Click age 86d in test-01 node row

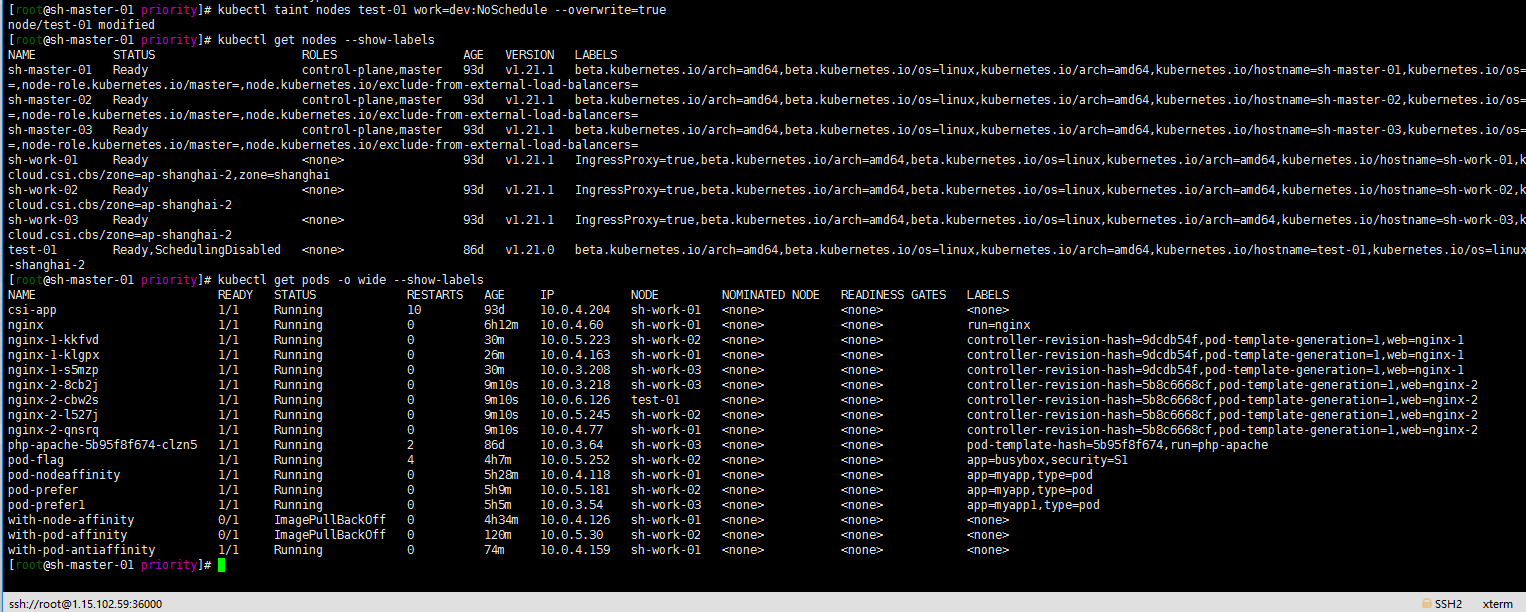[x=473, y=249]
